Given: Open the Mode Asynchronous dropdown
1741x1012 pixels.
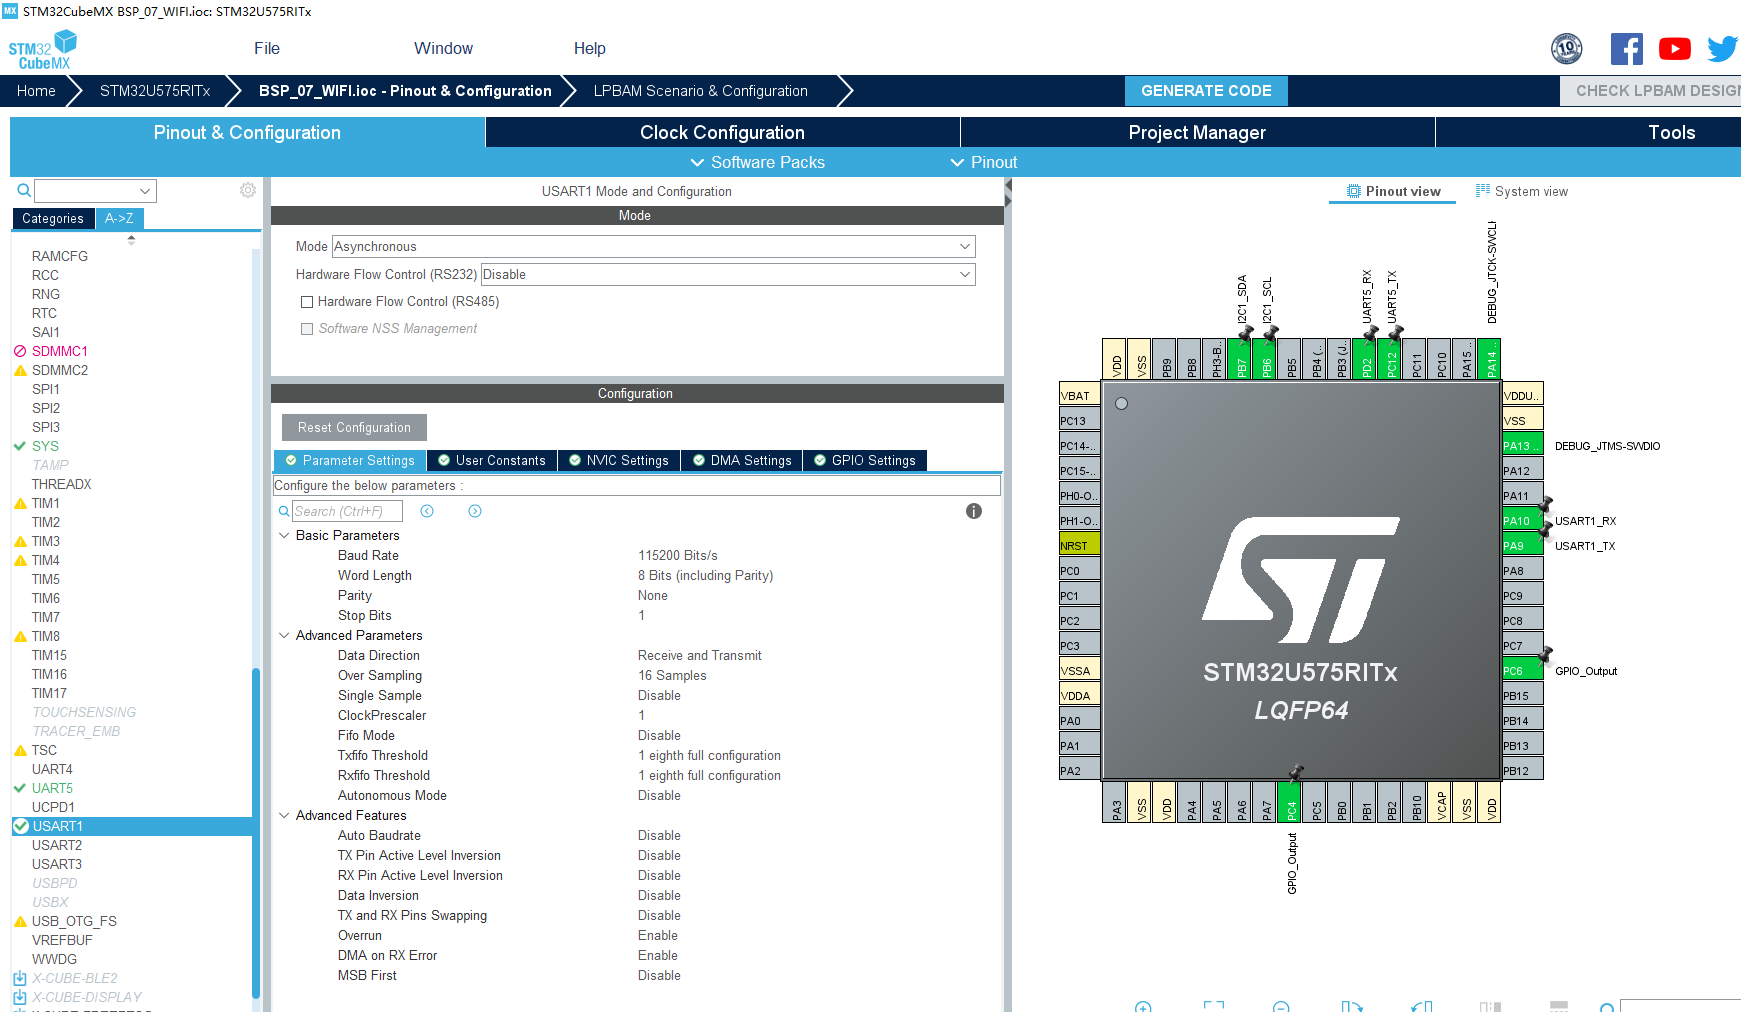Looking at the screenshot, I should click(653, 246).
